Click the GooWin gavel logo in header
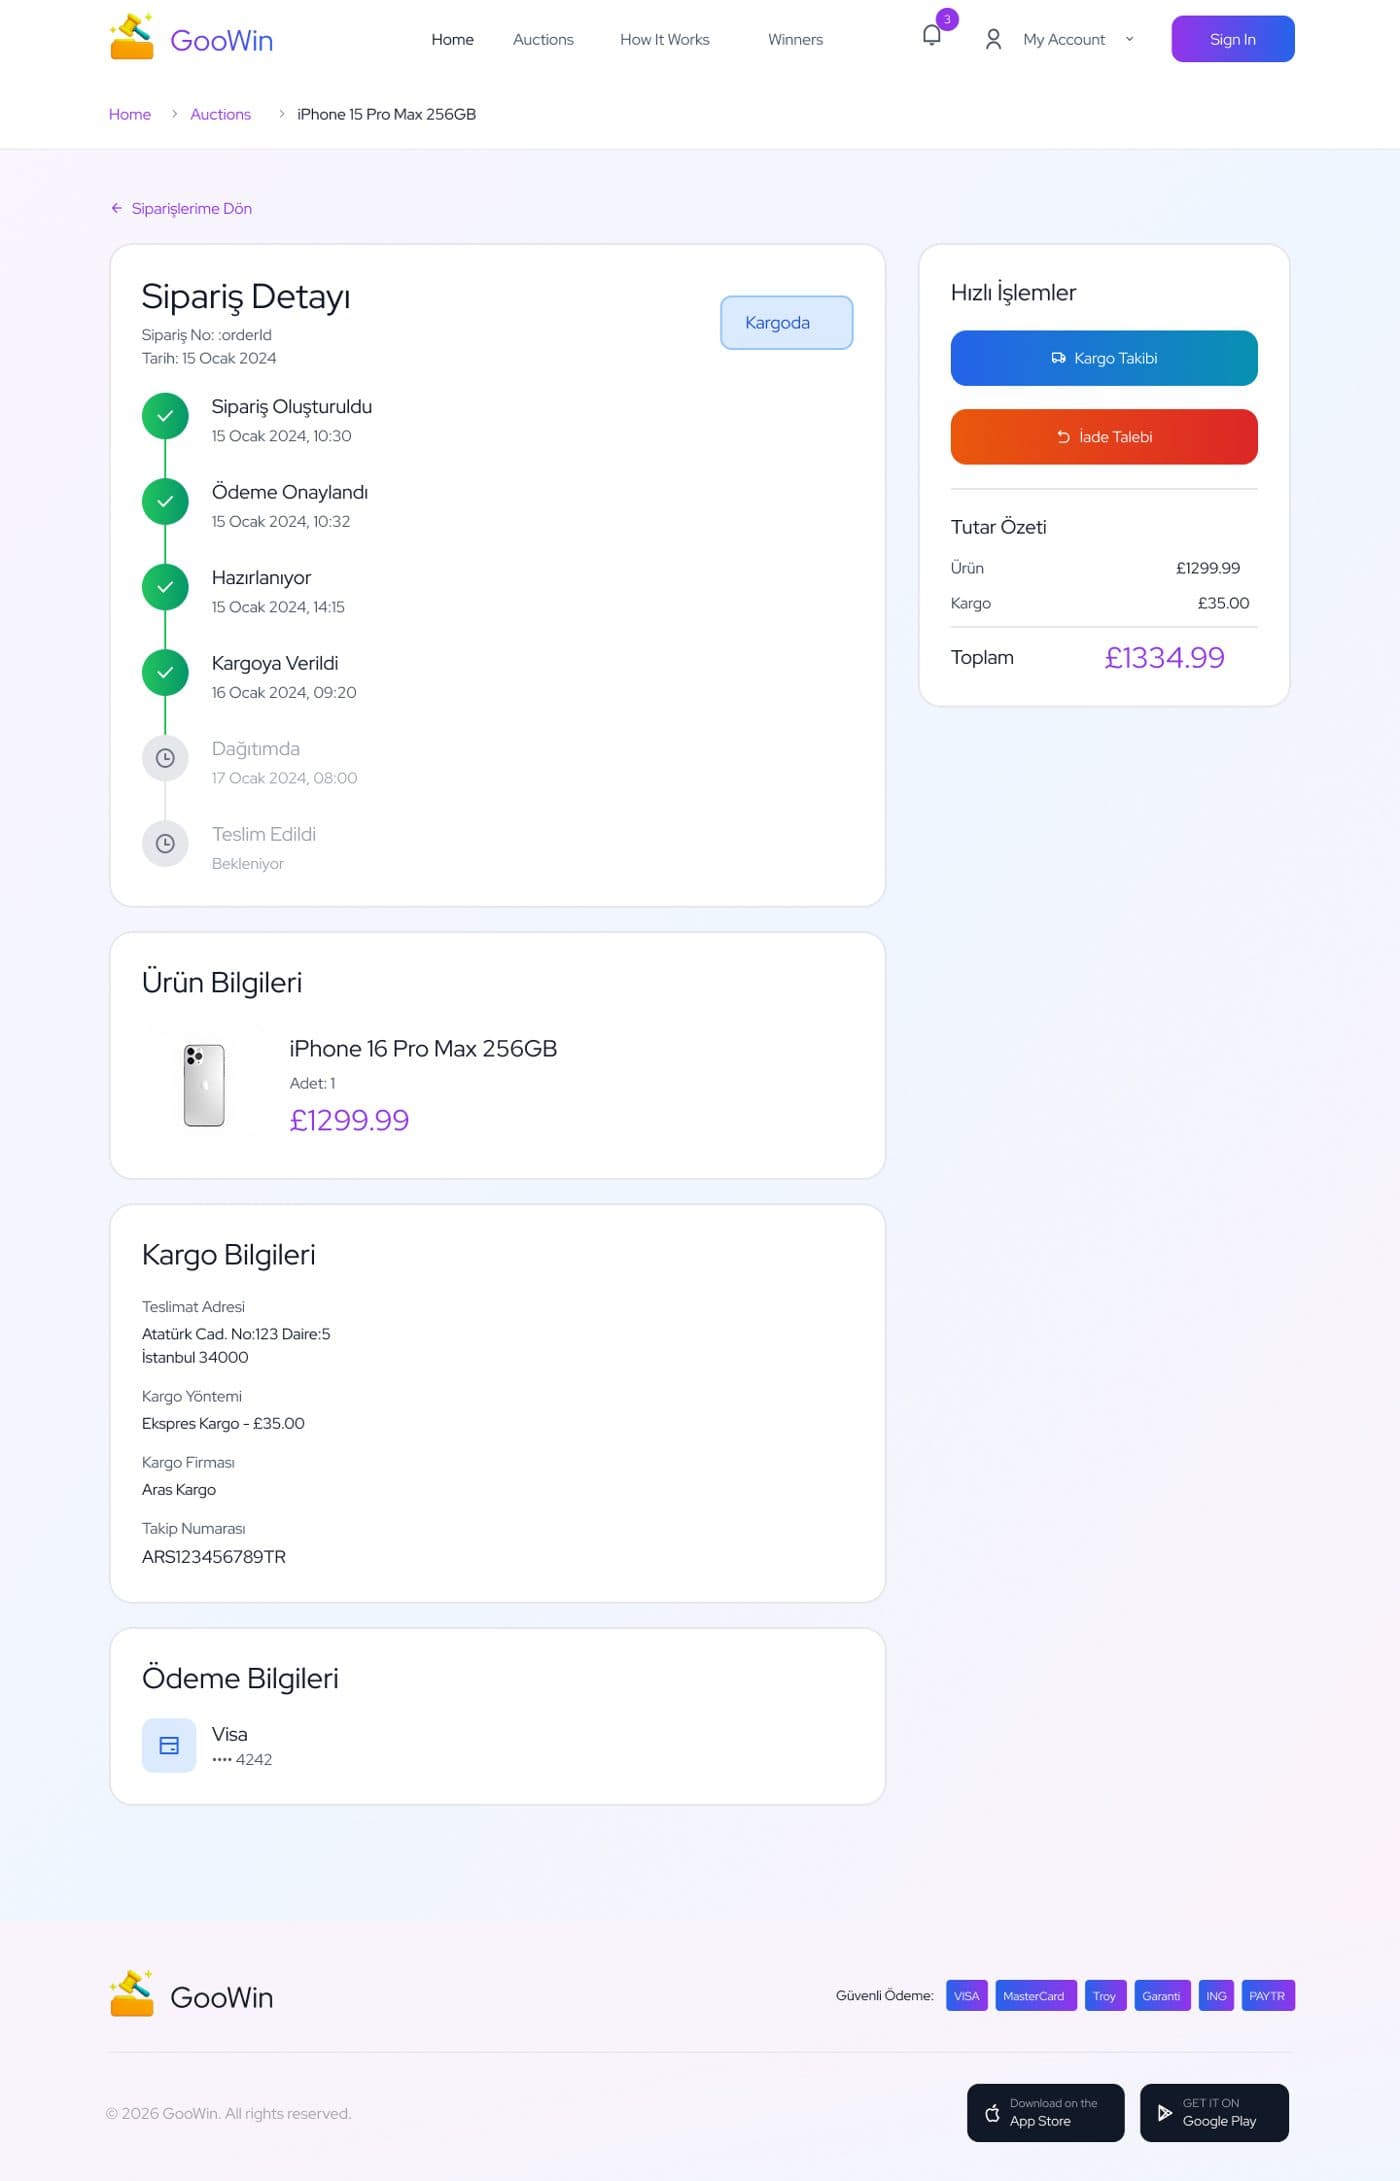Screen dimensions: 1400x2181 tap(131, 36)
